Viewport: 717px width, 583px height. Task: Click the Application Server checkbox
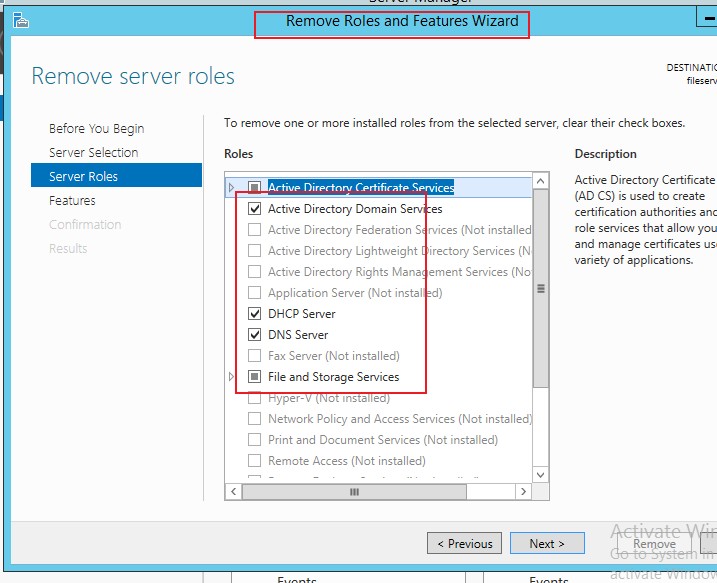pos(254,293)
